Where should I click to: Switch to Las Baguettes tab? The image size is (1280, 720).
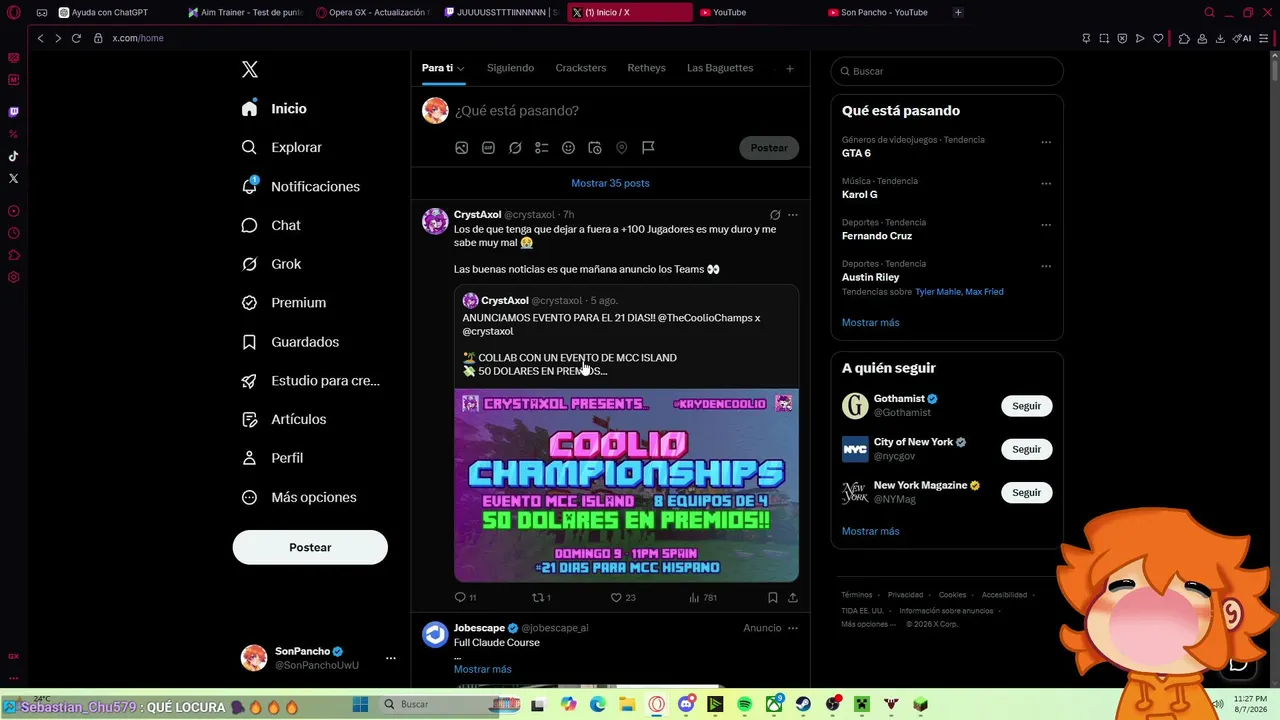[x=720, y=68]
